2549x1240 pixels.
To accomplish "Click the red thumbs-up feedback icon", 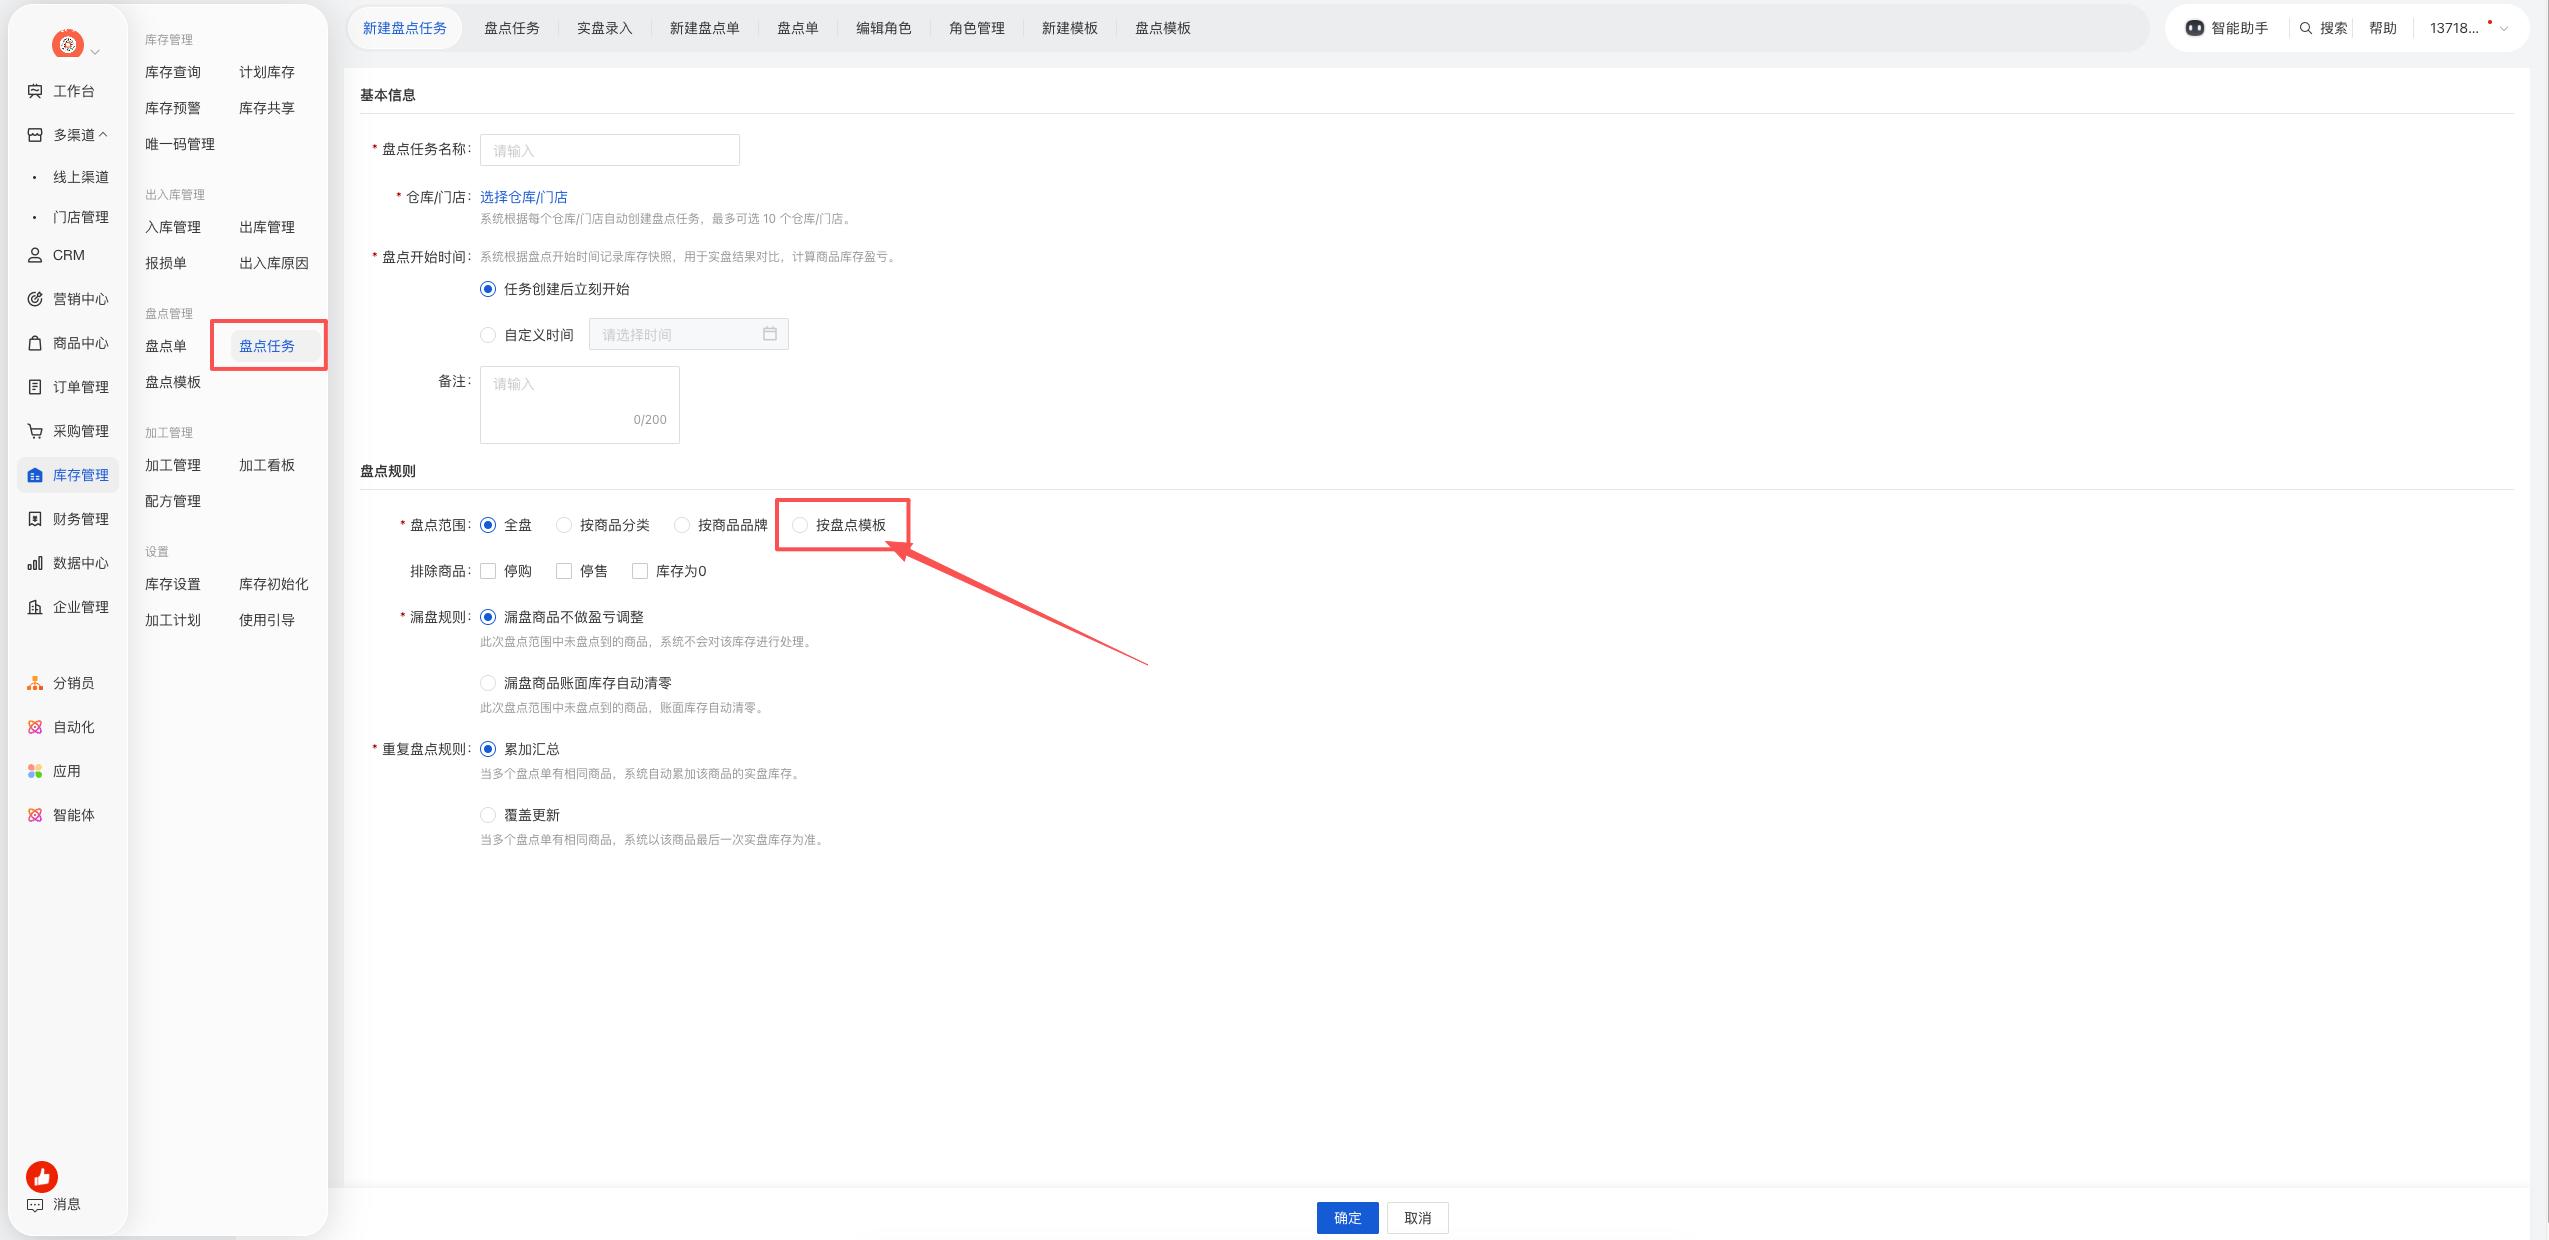I will tap(42, 1177).
